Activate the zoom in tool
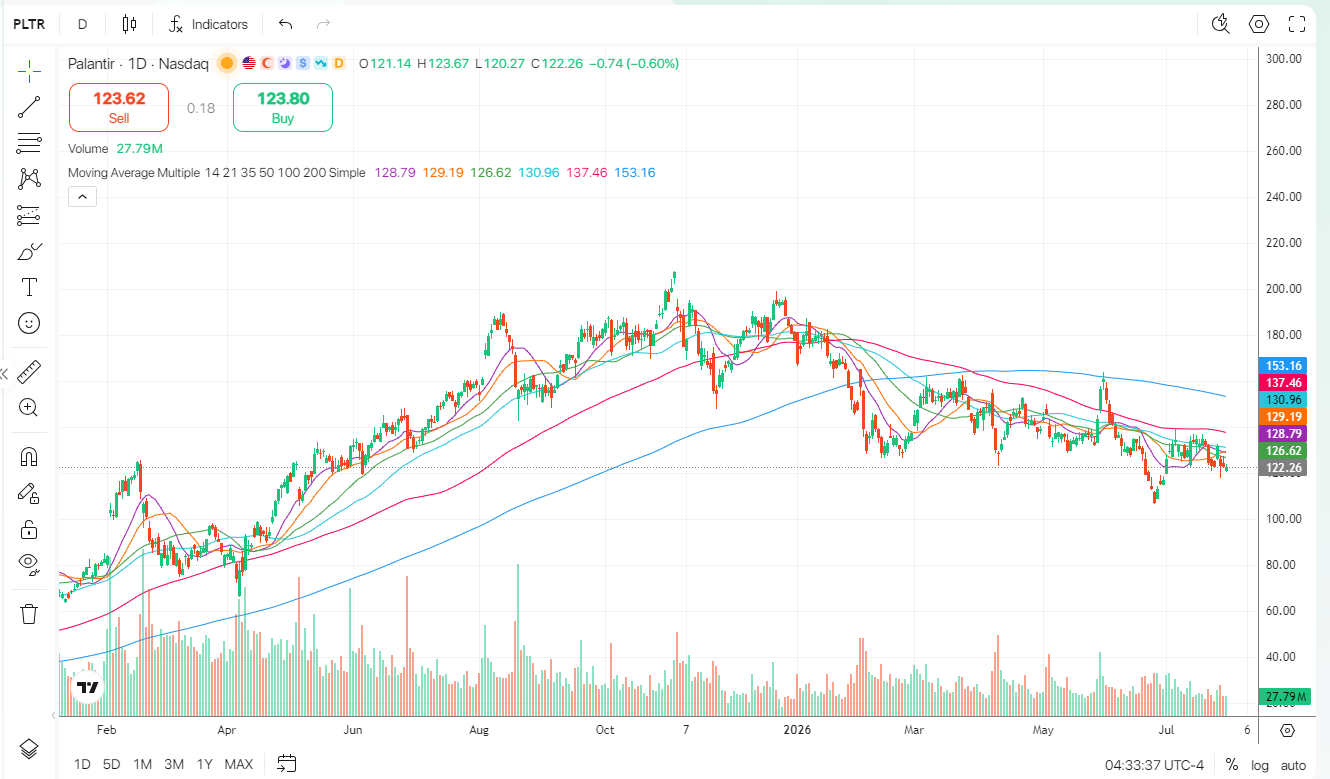The height and width of the screenshot is (779, 1330). click(x=29, y=407)
